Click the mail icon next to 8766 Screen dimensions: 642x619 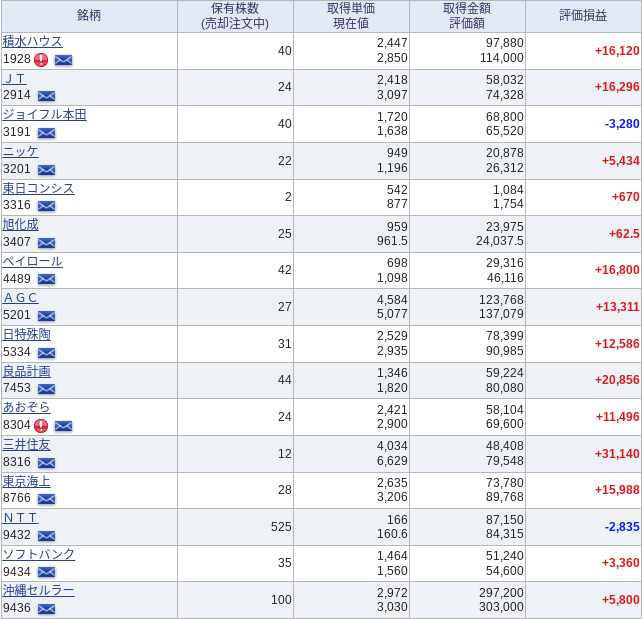(x=46, y=499)
